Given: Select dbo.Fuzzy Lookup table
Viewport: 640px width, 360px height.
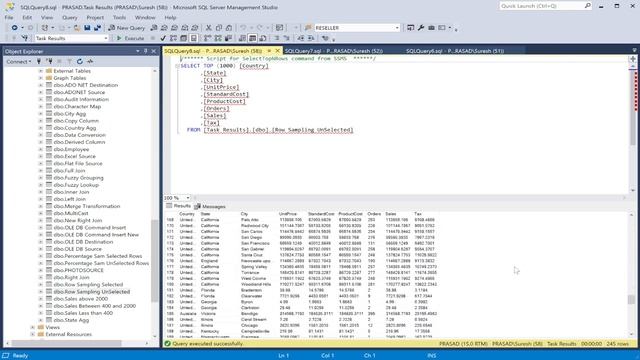Looking at the screenshot, I should click(x=76, y=185).
